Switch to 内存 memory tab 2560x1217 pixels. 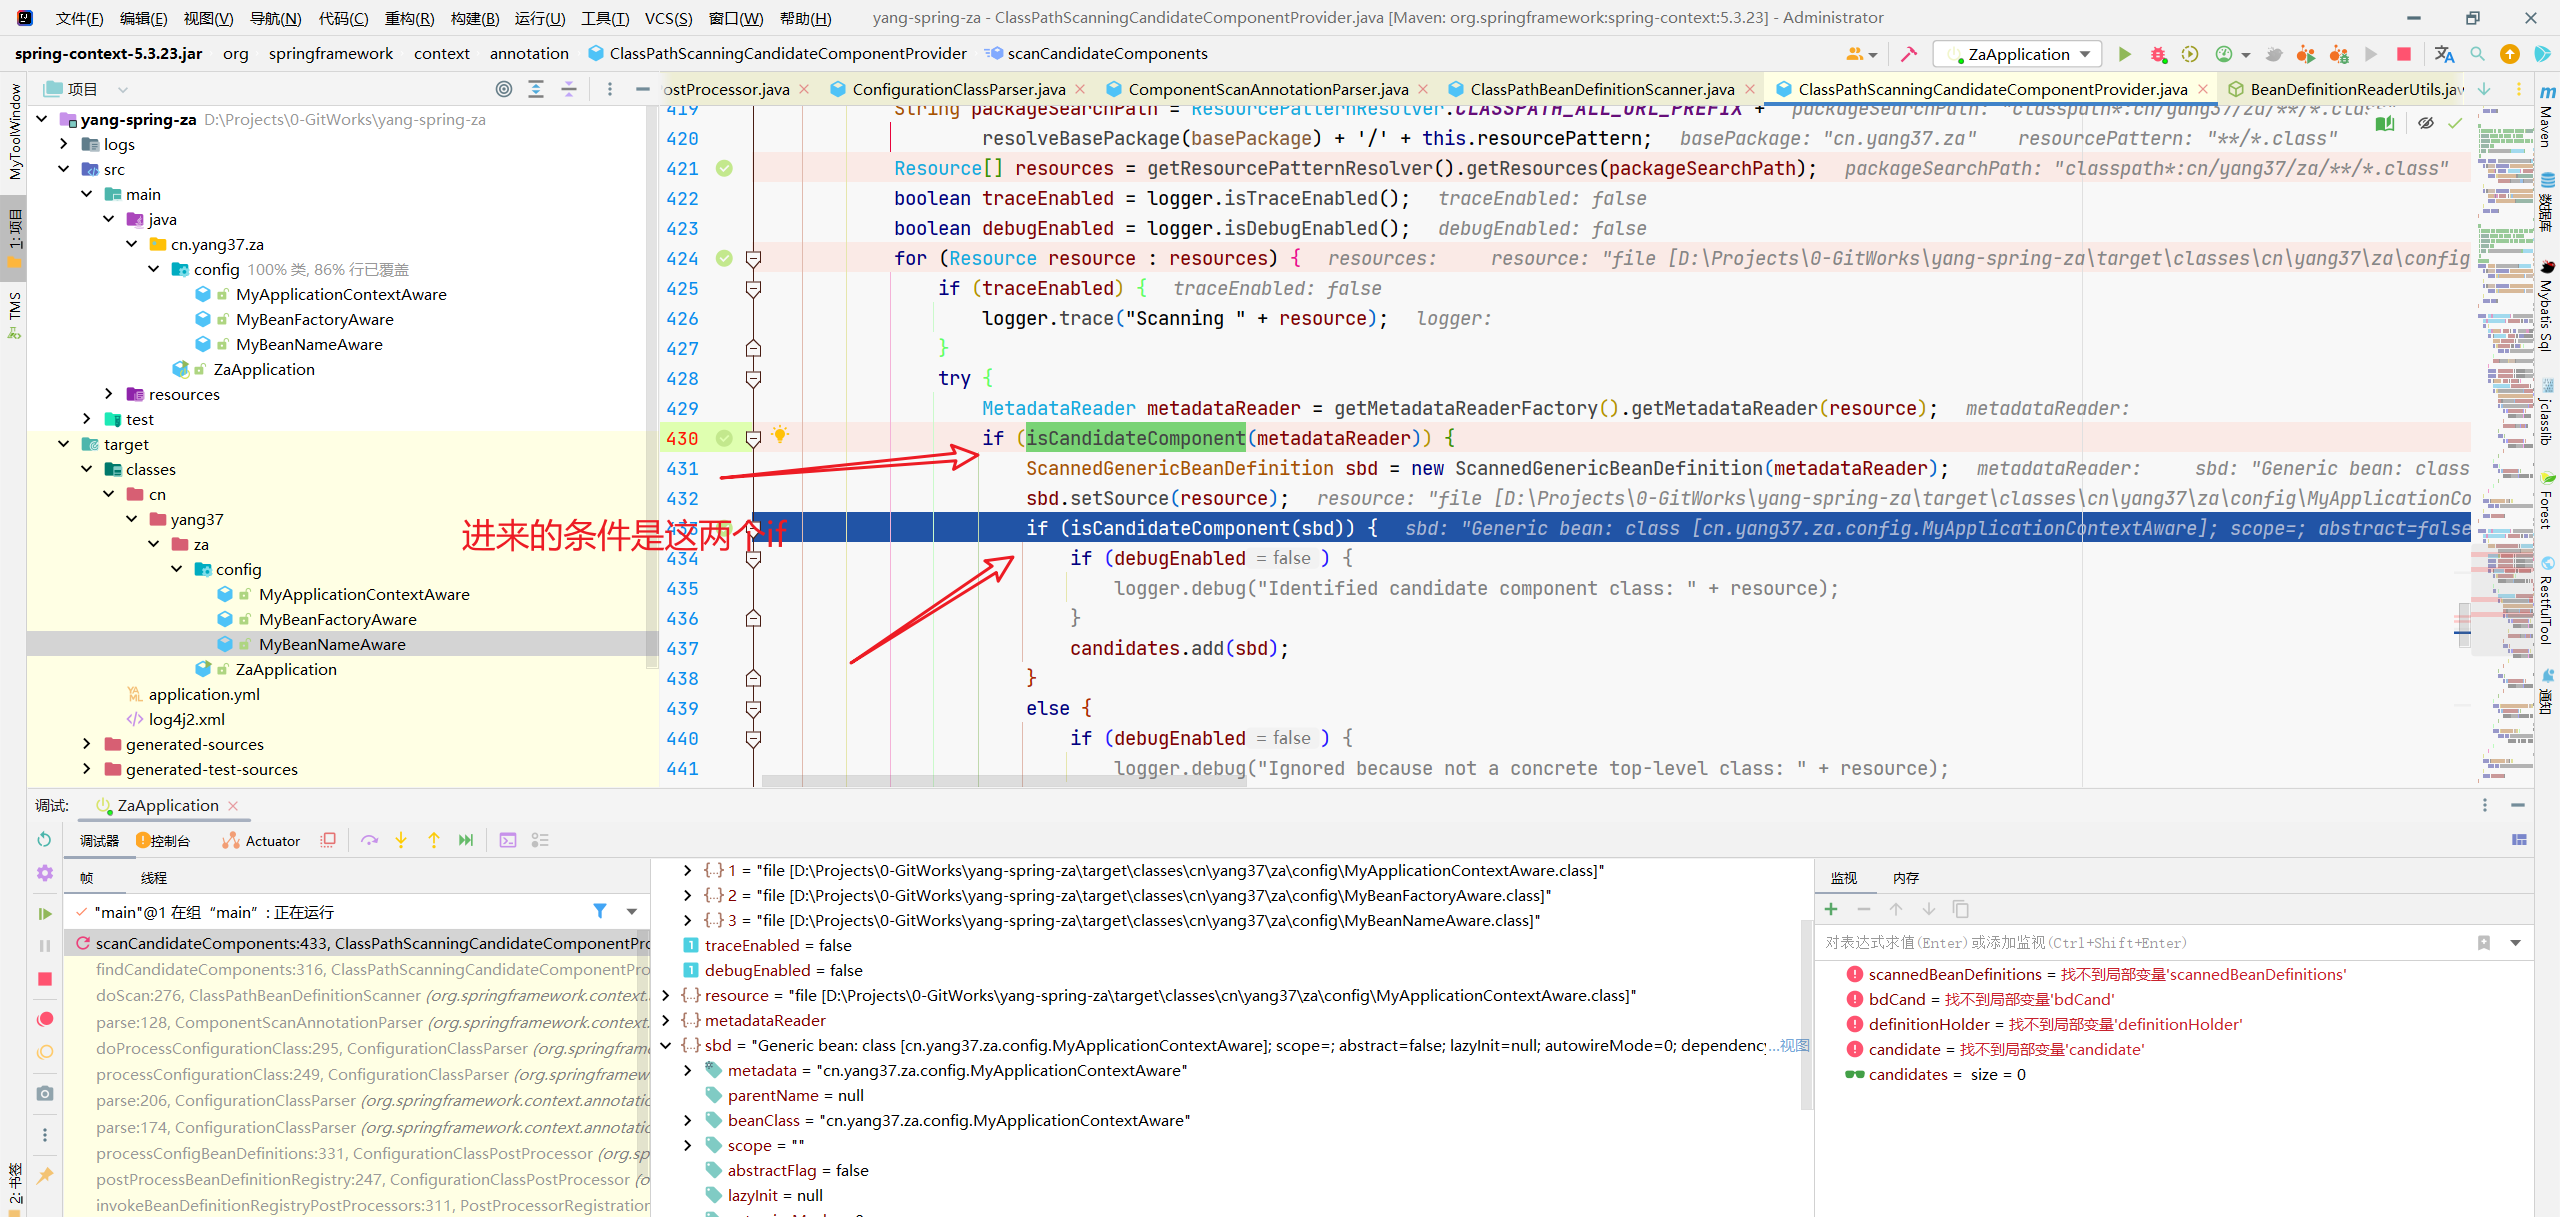tap(1906, 877)
